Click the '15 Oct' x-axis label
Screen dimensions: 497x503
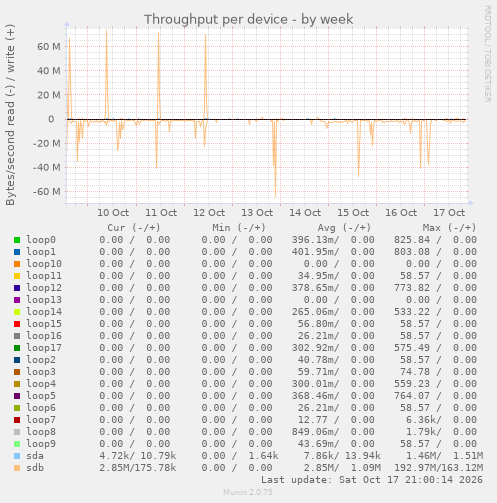coord(353,212)
